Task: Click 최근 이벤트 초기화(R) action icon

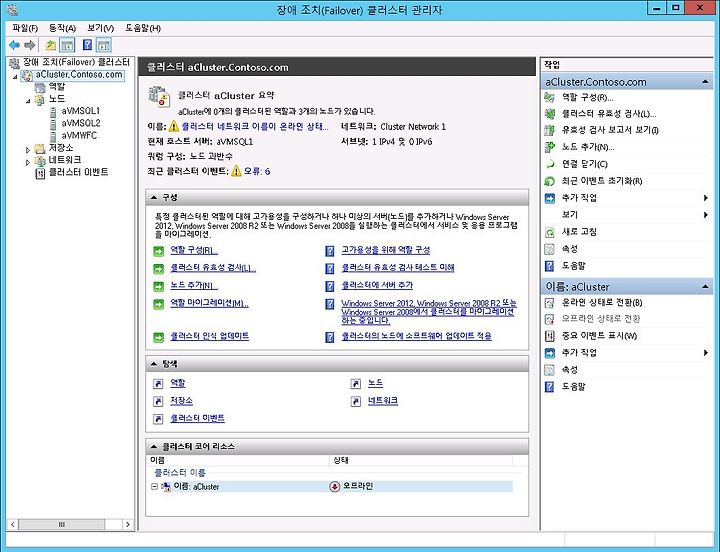Action: [x=550, y=181]
